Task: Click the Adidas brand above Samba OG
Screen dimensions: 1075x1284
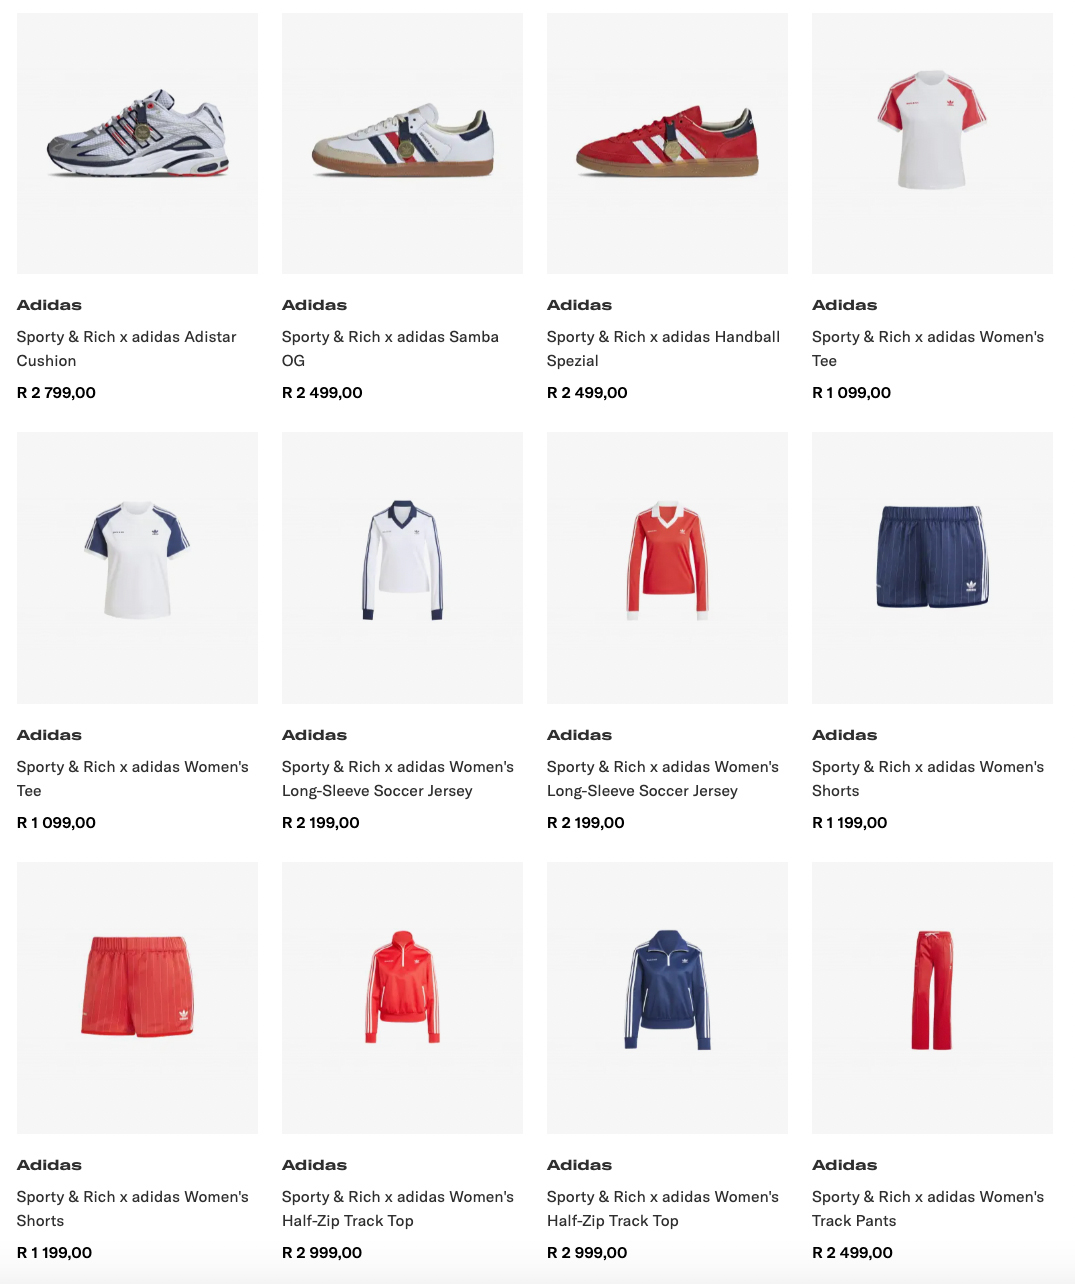Action: coord(314,305)
